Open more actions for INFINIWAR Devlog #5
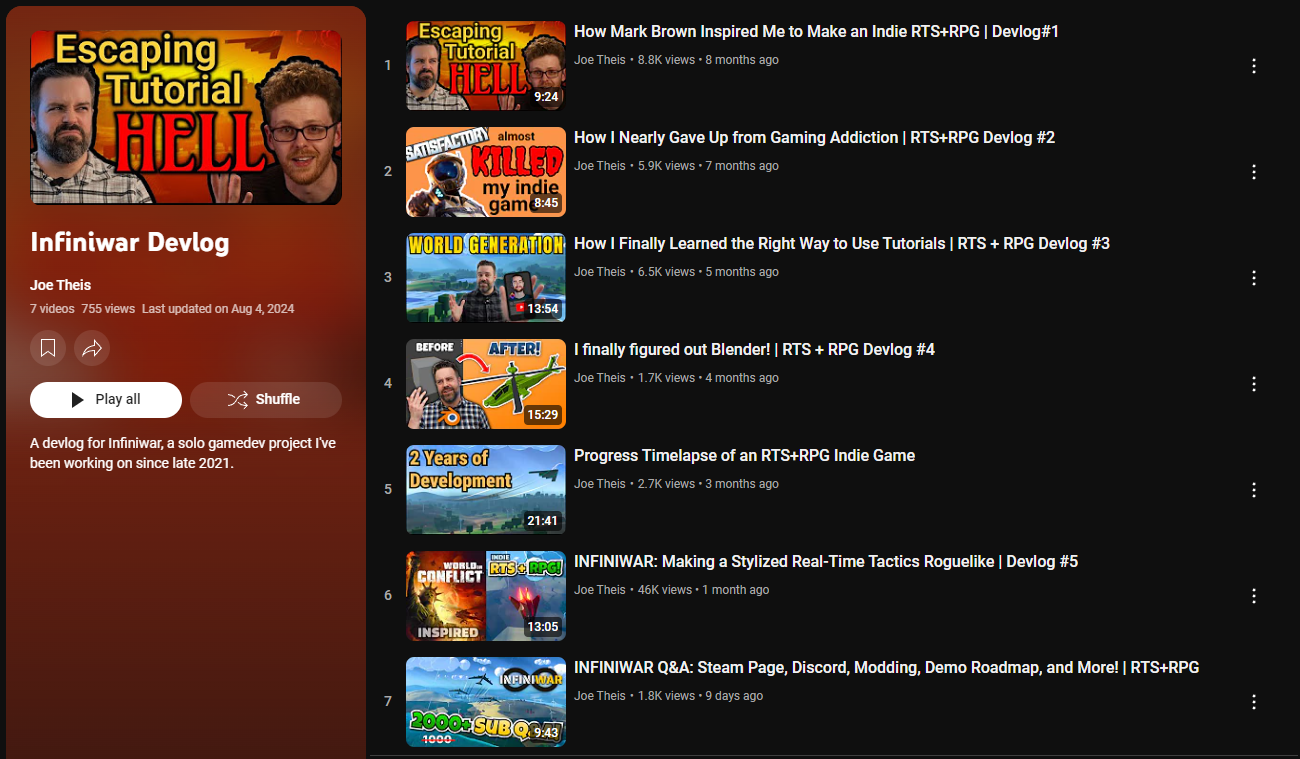Image resolution: width=1300 pixels, height=759 pixels. 1253,596
